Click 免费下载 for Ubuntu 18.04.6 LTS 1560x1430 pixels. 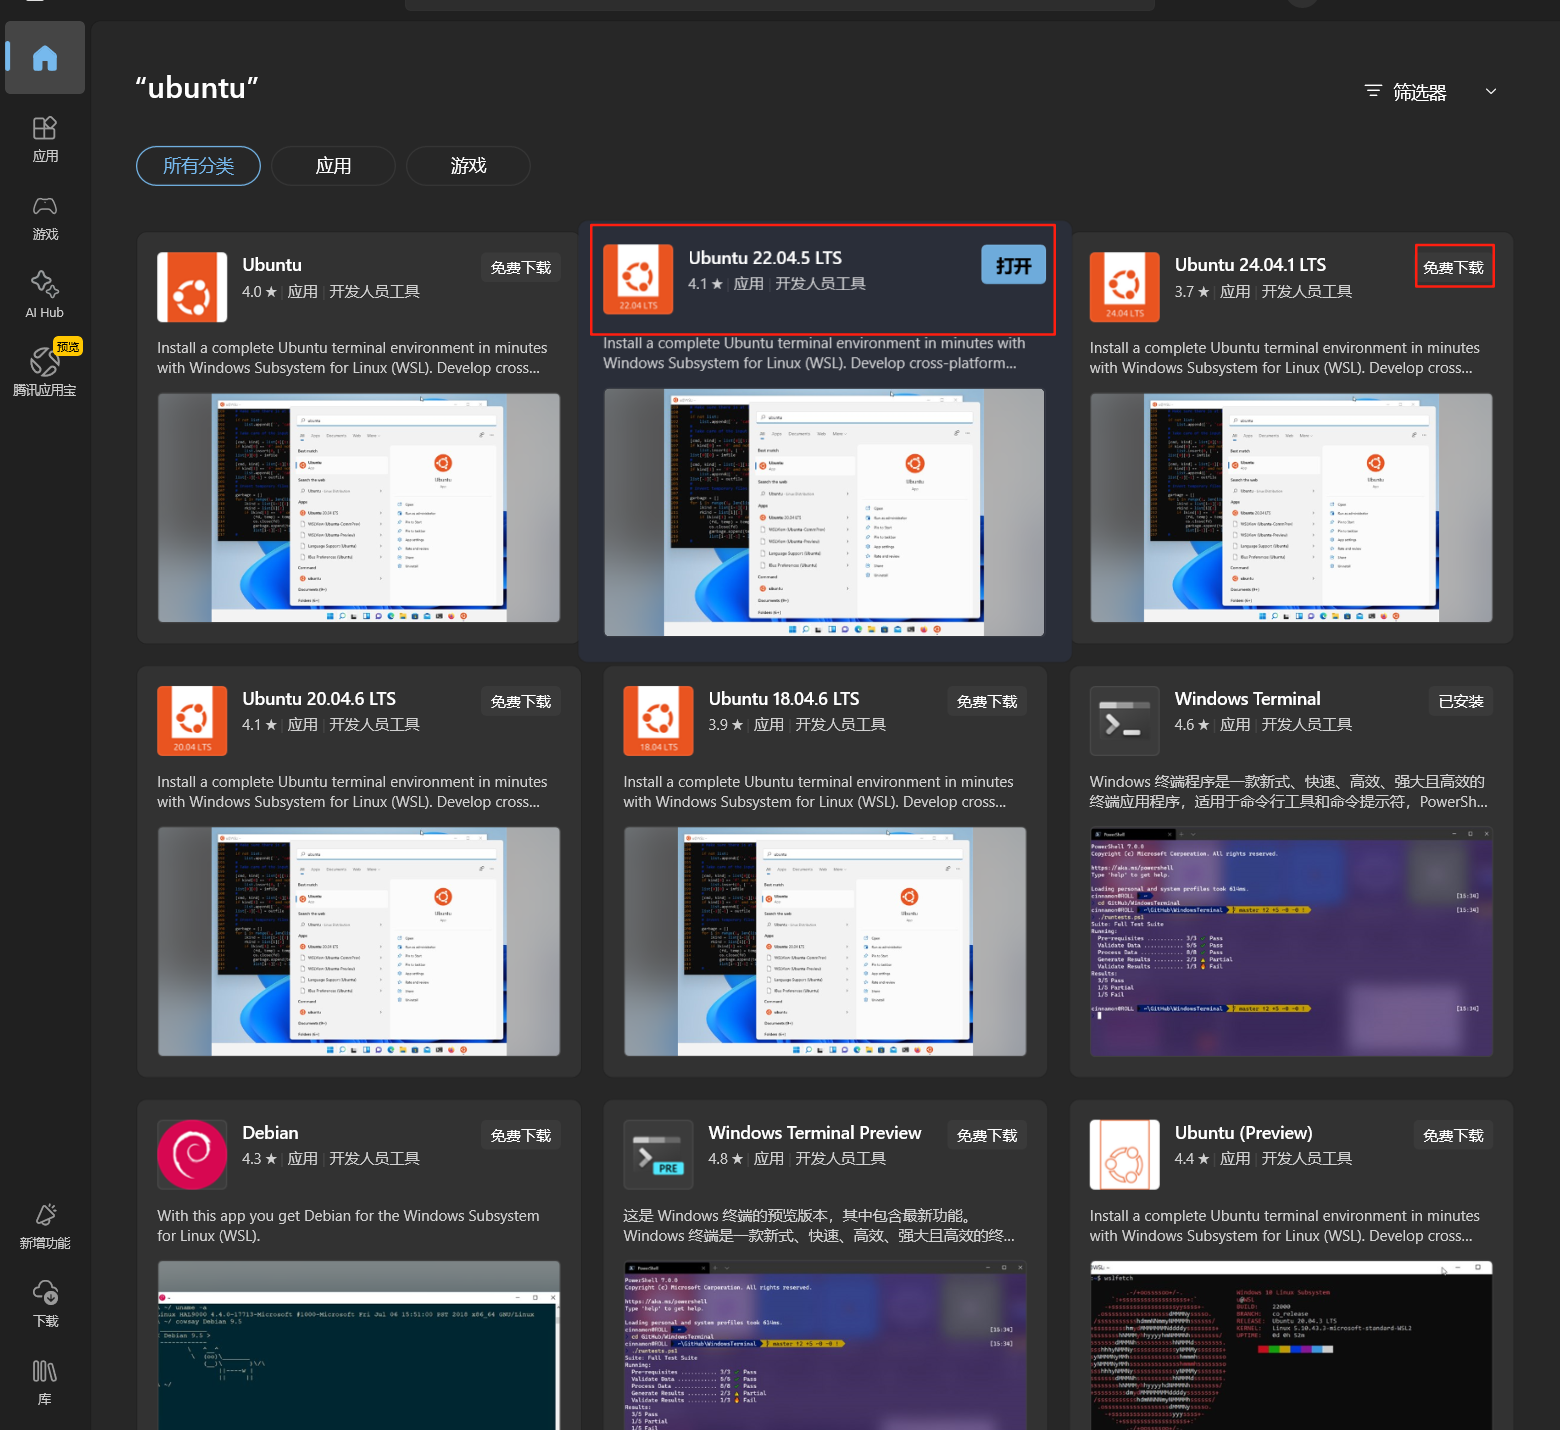pyautogui.click(x=987, y=702)
